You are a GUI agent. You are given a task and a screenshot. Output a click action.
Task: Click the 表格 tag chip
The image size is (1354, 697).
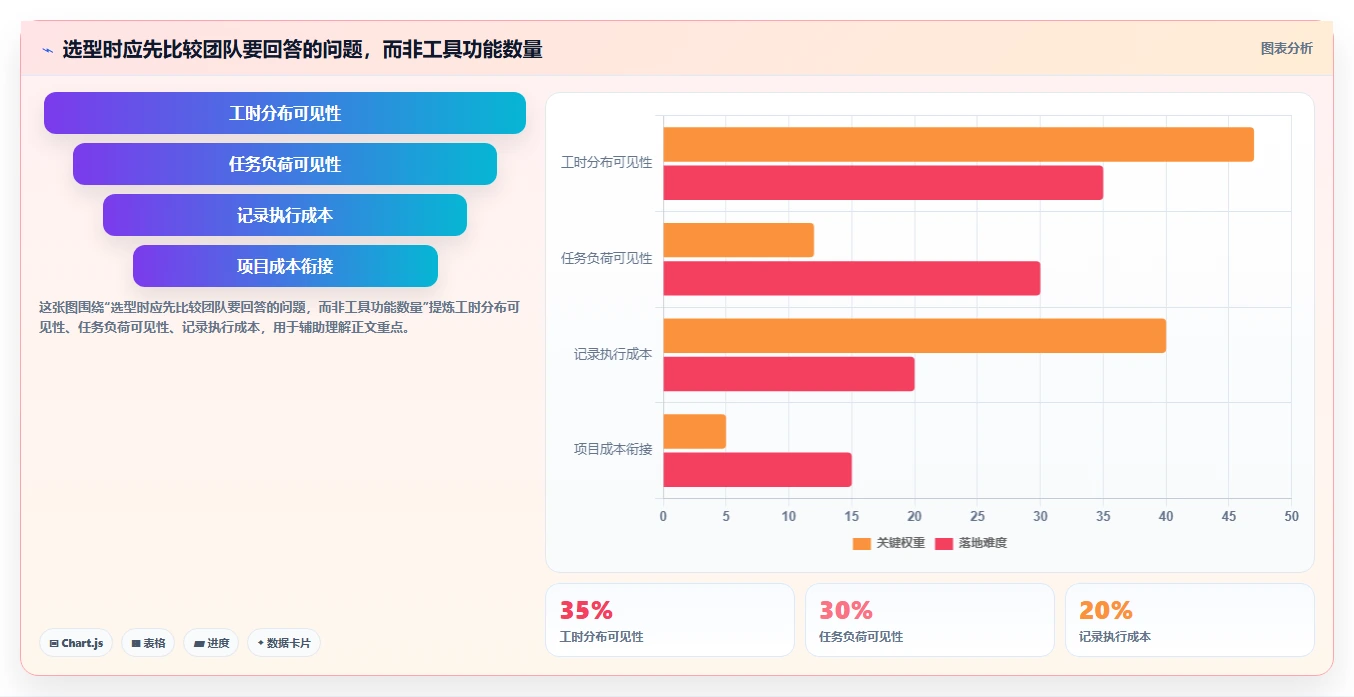click(x=148, y=643)
